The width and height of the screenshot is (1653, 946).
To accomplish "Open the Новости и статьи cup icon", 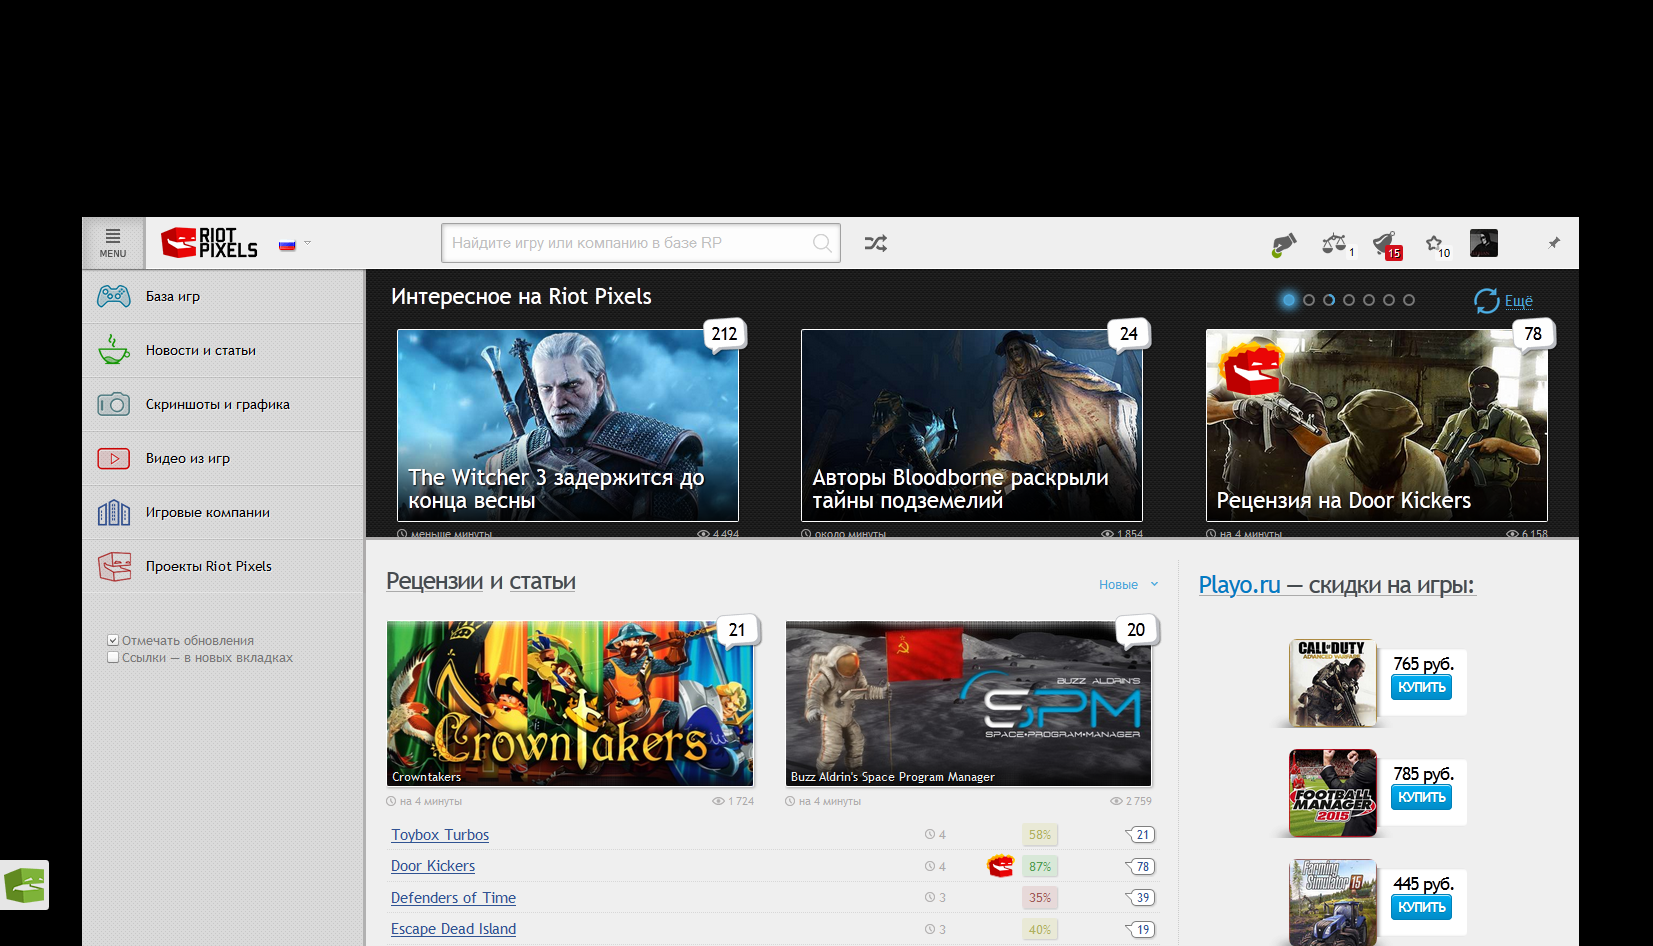I will pos(114,349).
